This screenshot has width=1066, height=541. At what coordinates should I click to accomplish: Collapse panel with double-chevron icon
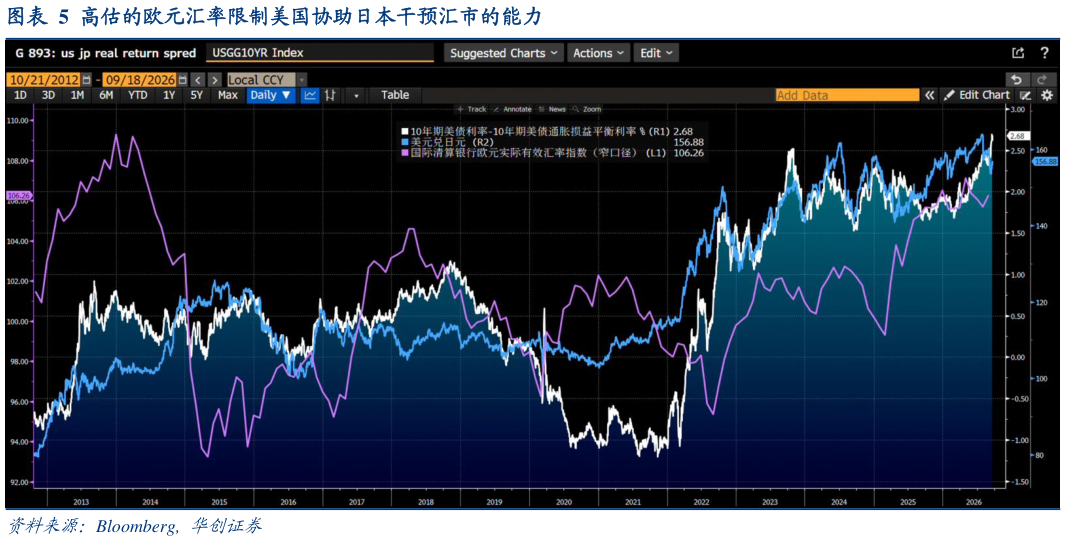coord(929,95)
